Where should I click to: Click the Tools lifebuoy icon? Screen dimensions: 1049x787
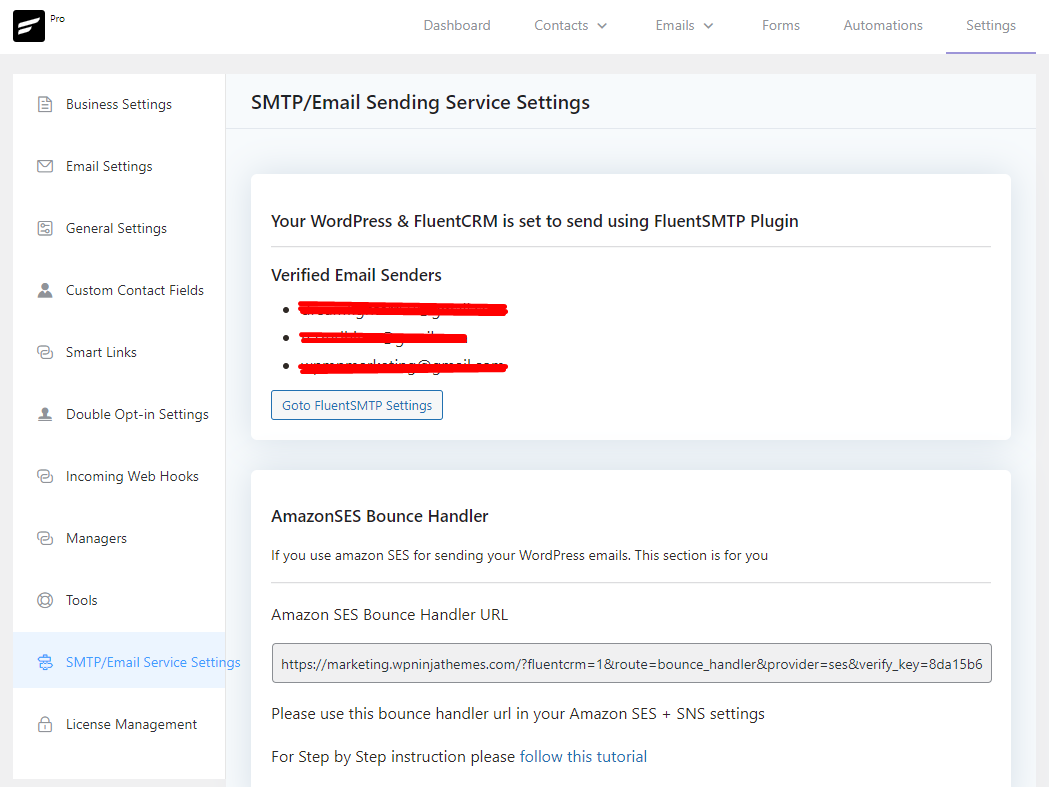tap(45, 600)
